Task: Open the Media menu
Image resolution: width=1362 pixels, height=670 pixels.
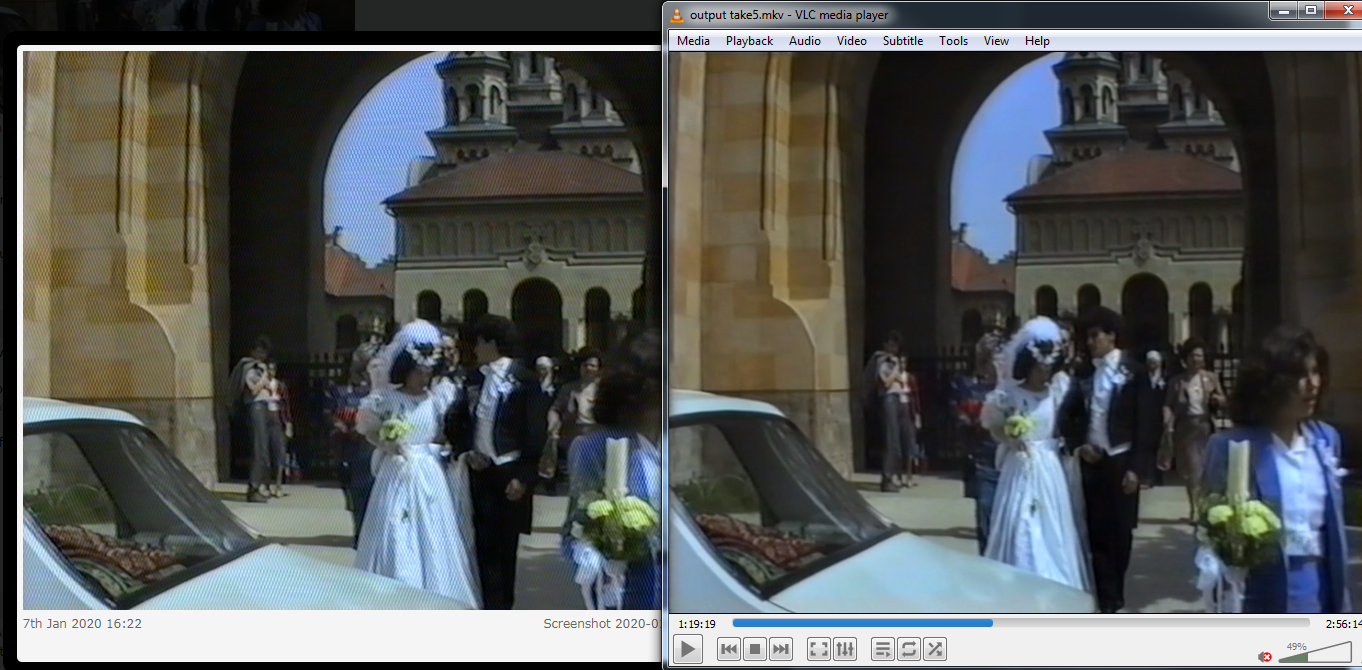Action: [x=693, y=41]
